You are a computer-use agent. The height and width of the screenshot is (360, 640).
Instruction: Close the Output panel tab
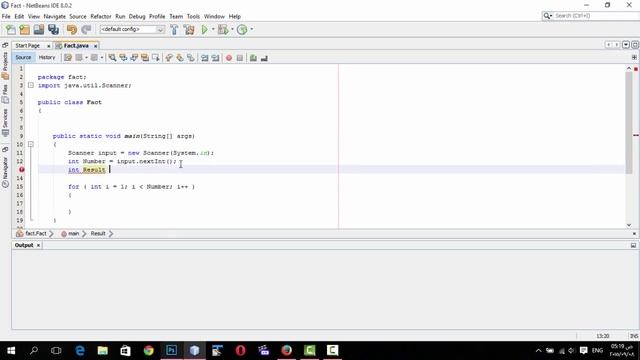38,245
